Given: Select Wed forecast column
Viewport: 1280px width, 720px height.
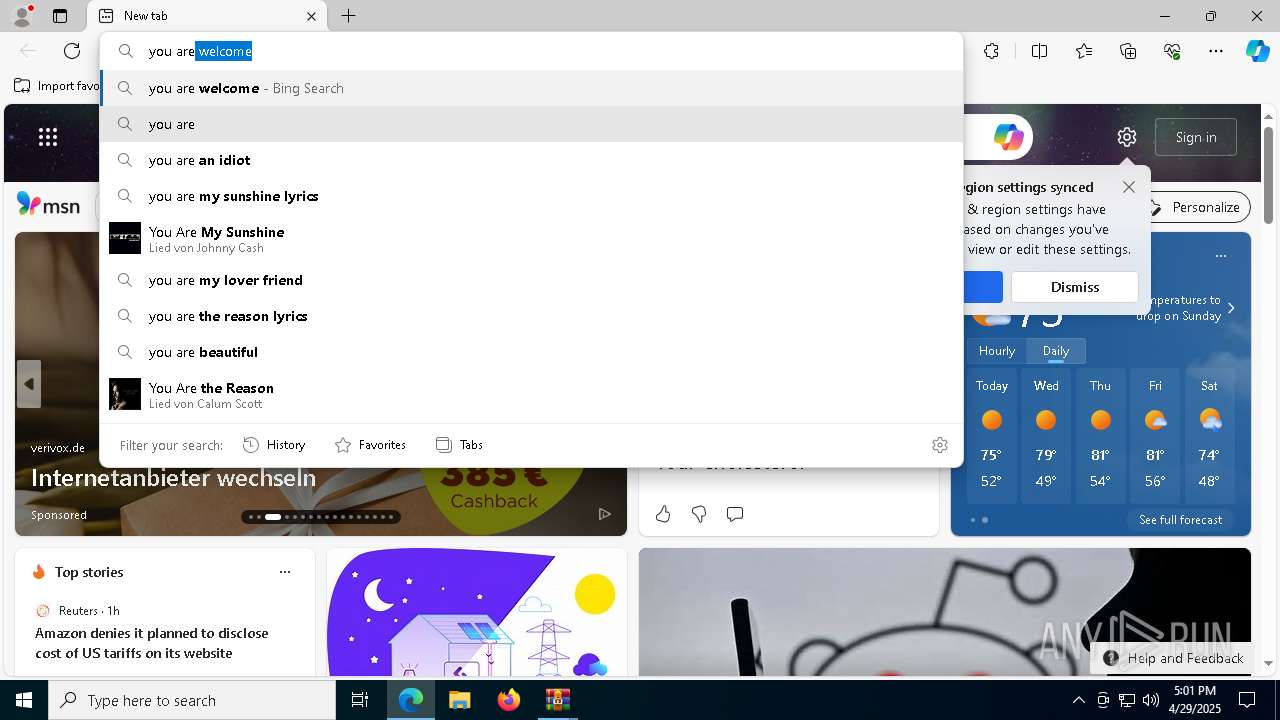Looking at the screenshot, I should (x=1046, y=435).
